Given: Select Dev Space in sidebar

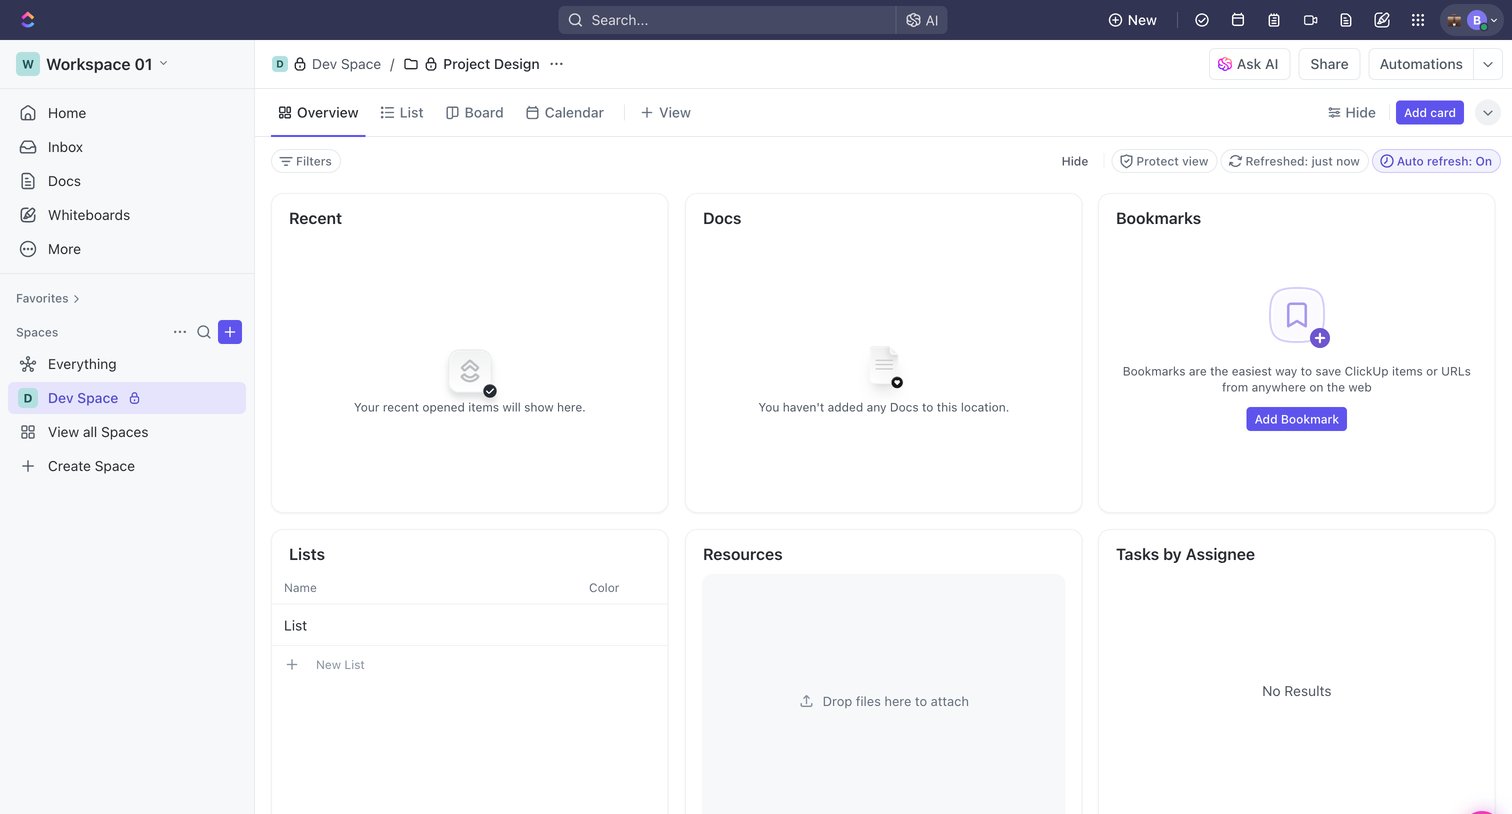Looking at the screenshot, I should point(127,398).
